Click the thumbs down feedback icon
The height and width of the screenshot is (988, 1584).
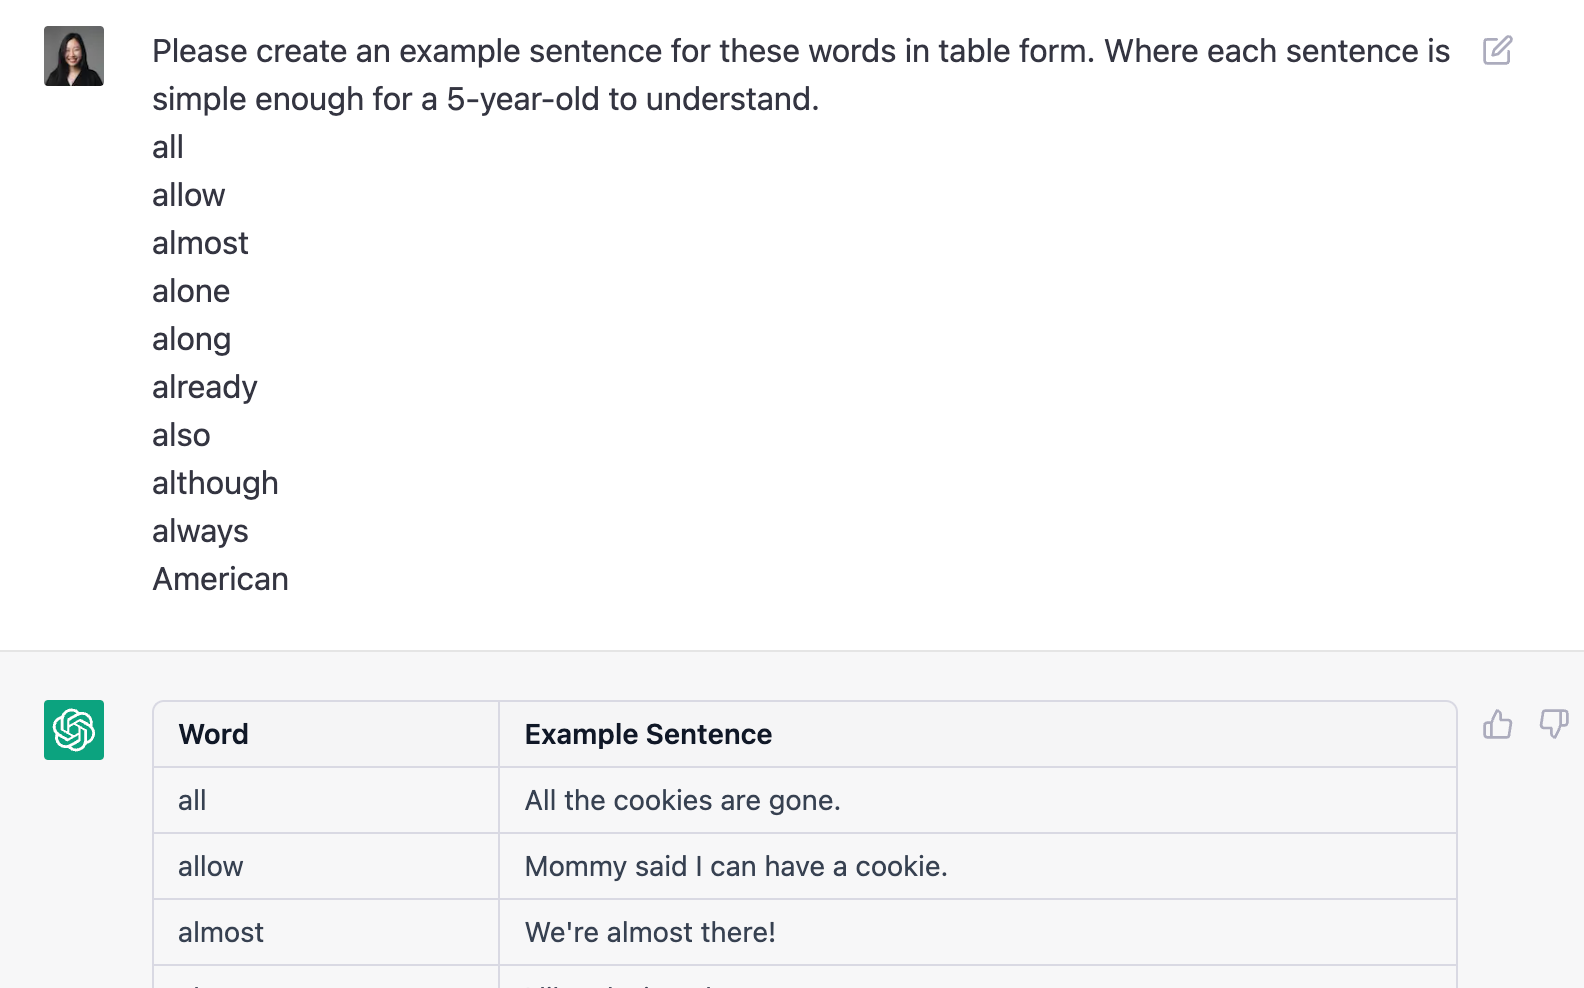[x=1553, y=724]
